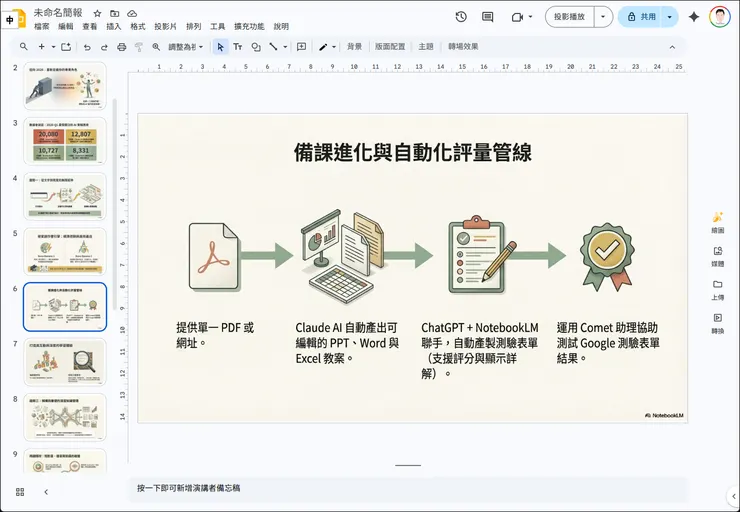Insert a comment via toolbar icon
This screenshot has width=740, height=512.
[301, 47]
